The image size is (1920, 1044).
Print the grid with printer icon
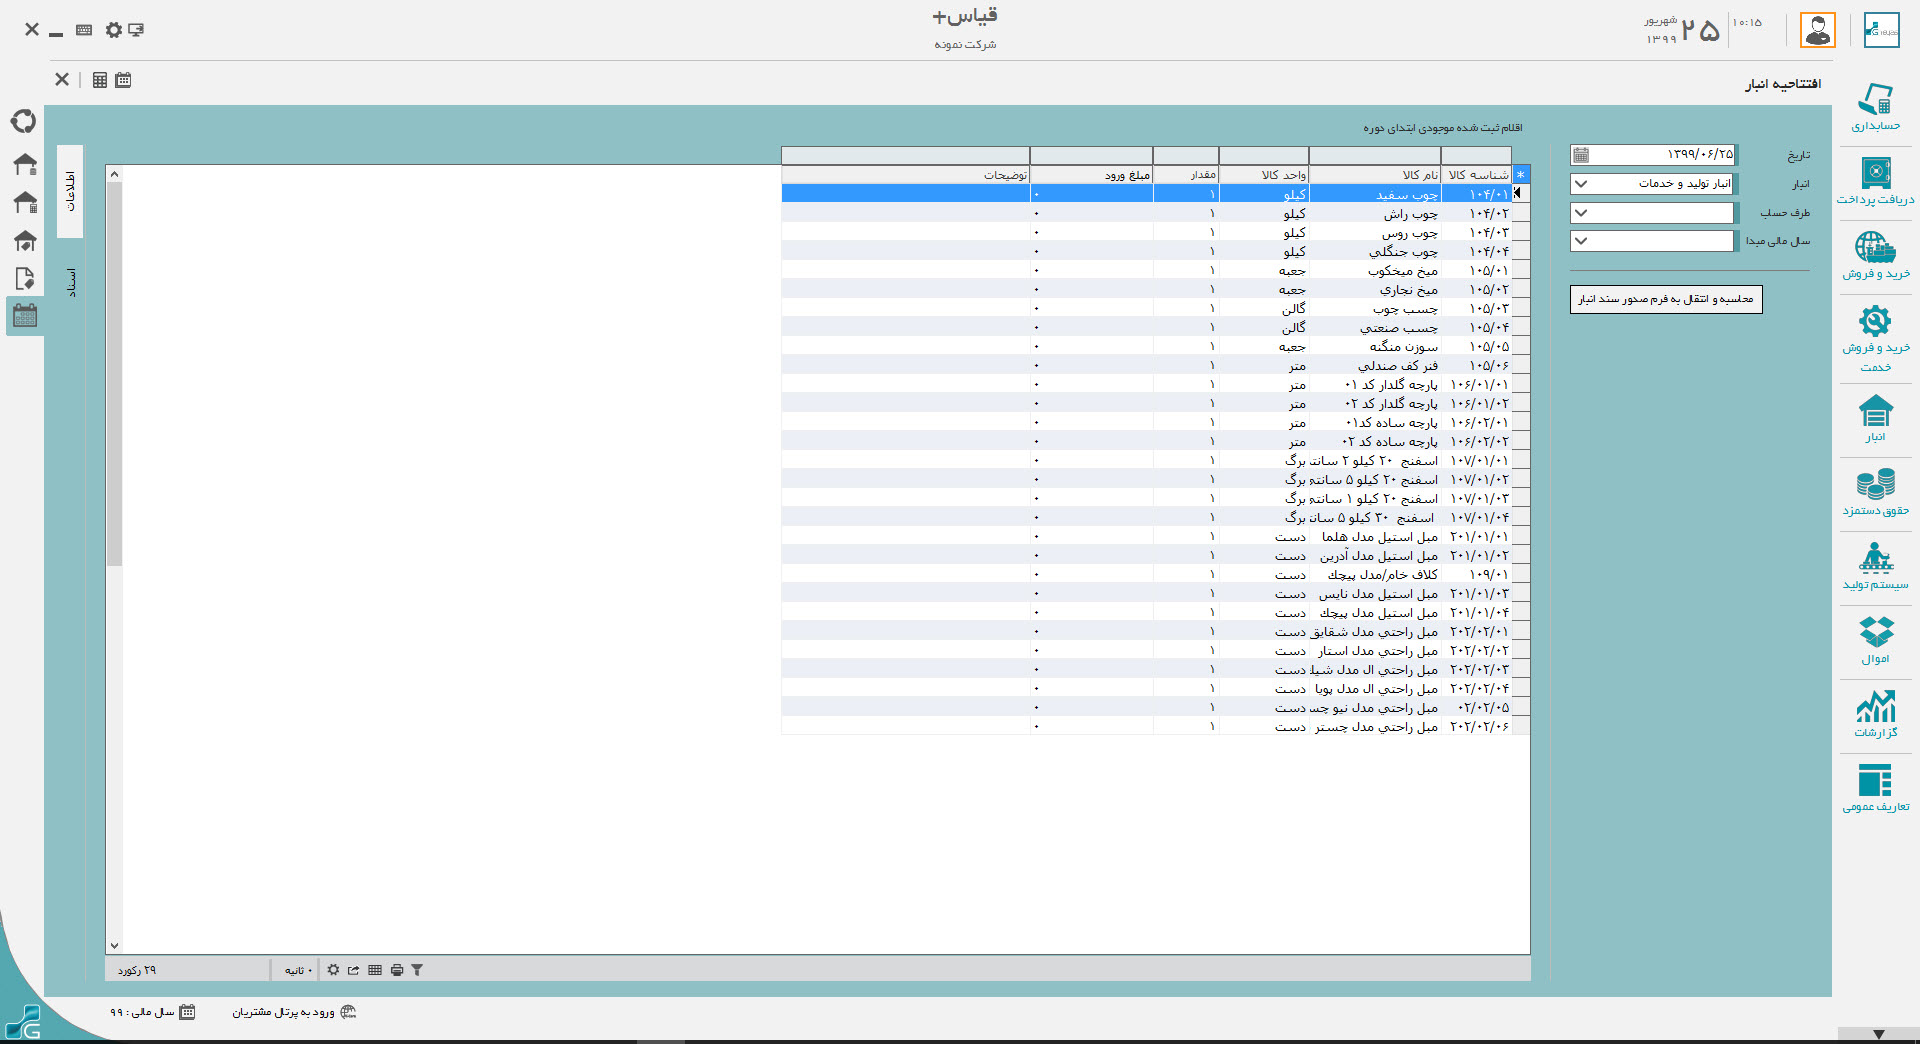397,970
